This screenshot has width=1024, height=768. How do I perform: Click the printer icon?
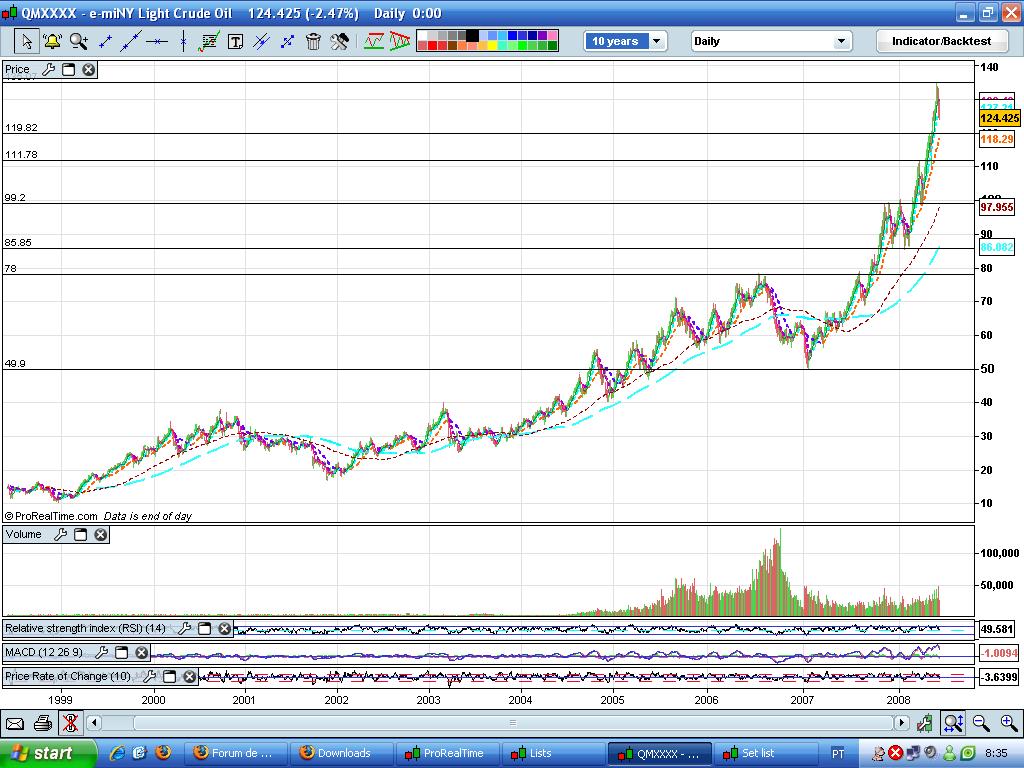click(42, 724)
